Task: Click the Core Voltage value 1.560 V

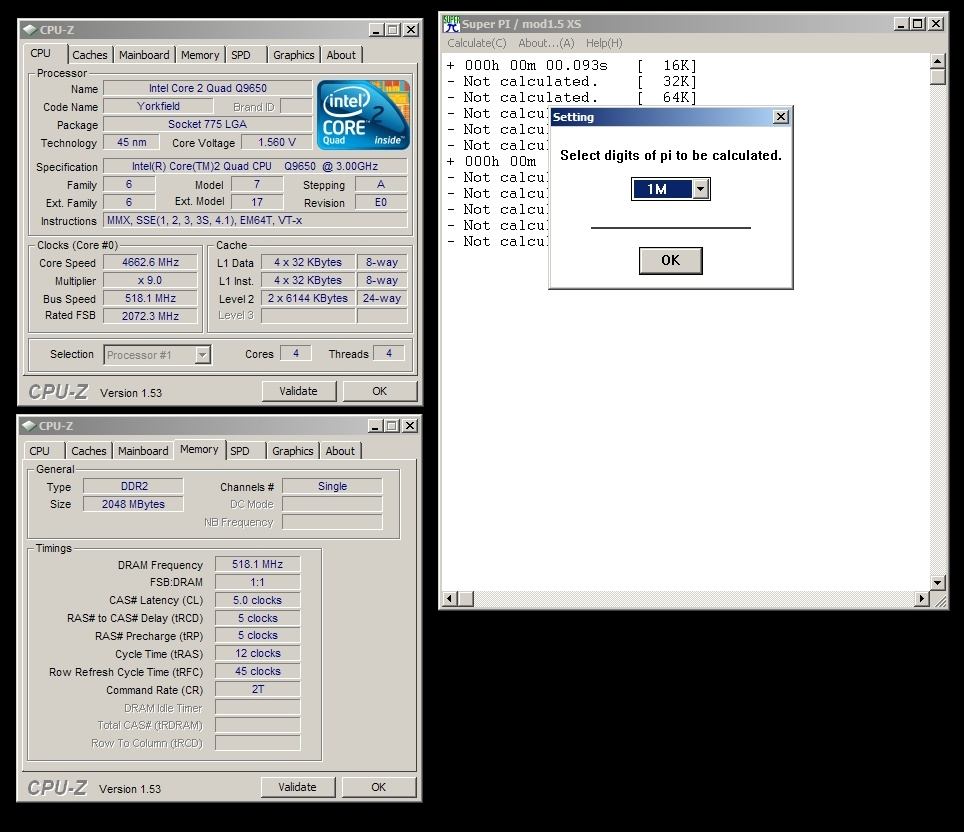Action: pyautogui.click(x=277, y=143)
